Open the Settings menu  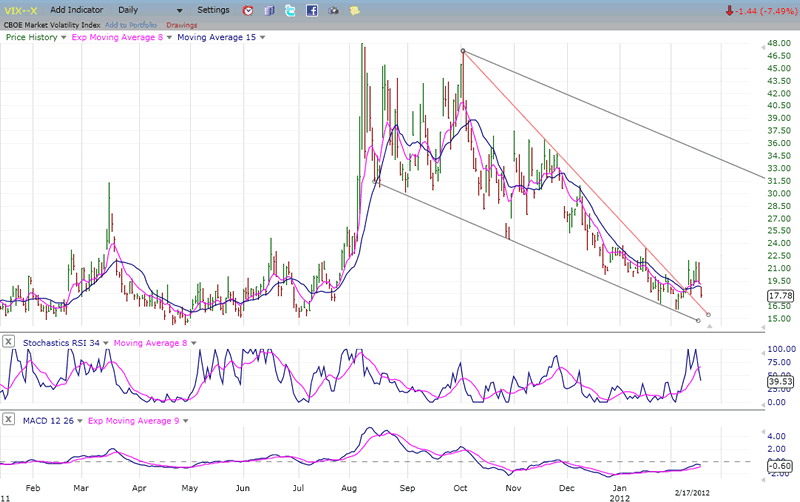tap(213, 10)
